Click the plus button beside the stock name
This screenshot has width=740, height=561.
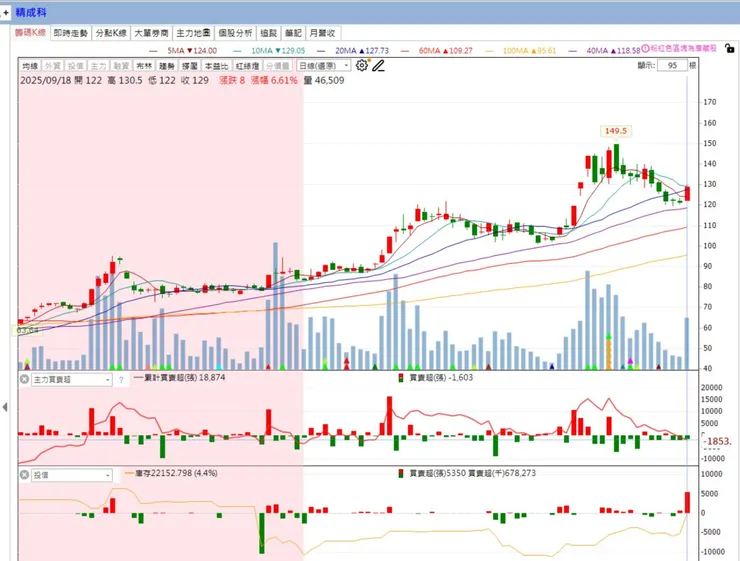(6, 13)
